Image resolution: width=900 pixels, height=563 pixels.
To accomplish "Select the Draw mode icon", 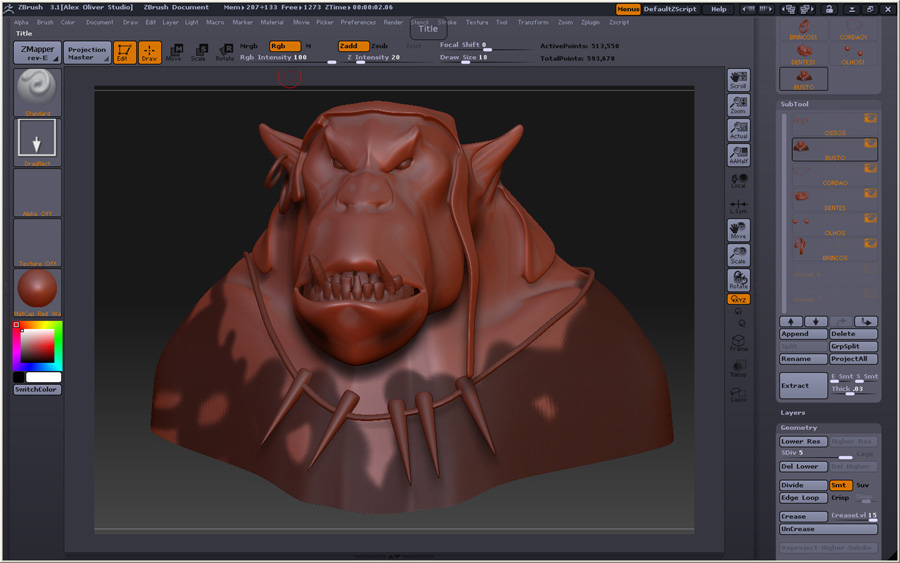I will pos(149,53).
